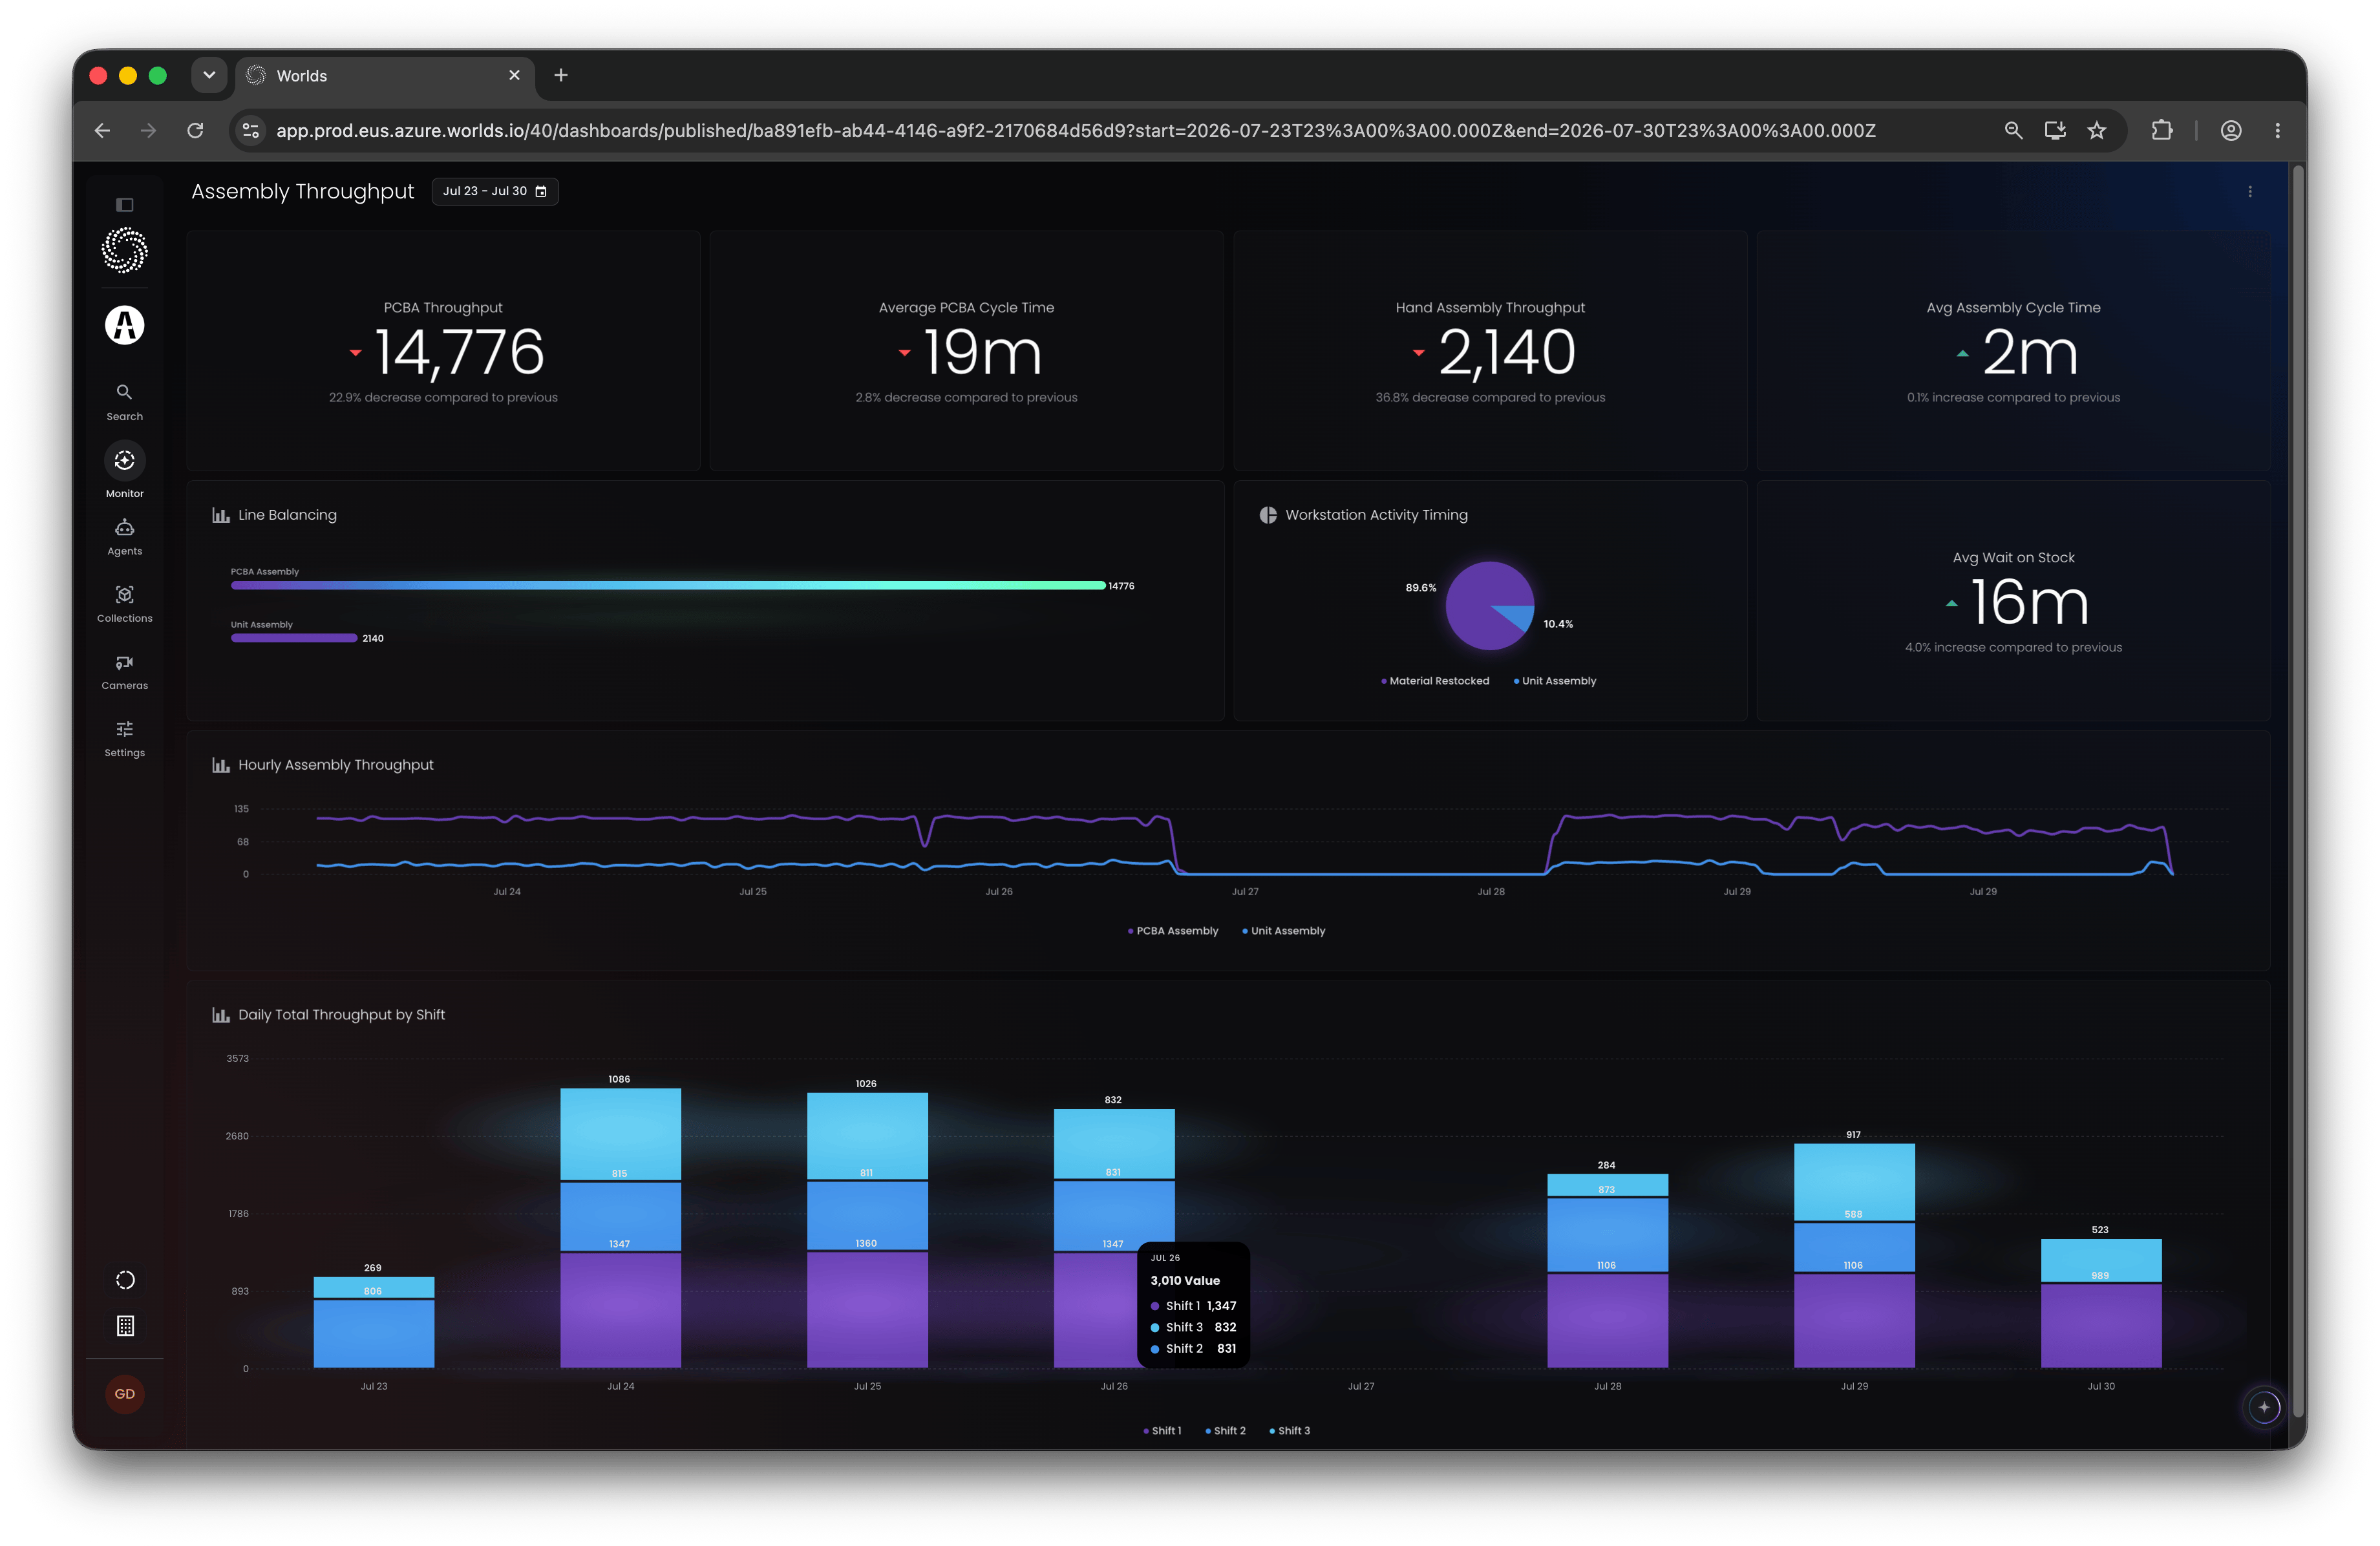Toggle Material Restocked legend in pie chart

pos(1435,681)
